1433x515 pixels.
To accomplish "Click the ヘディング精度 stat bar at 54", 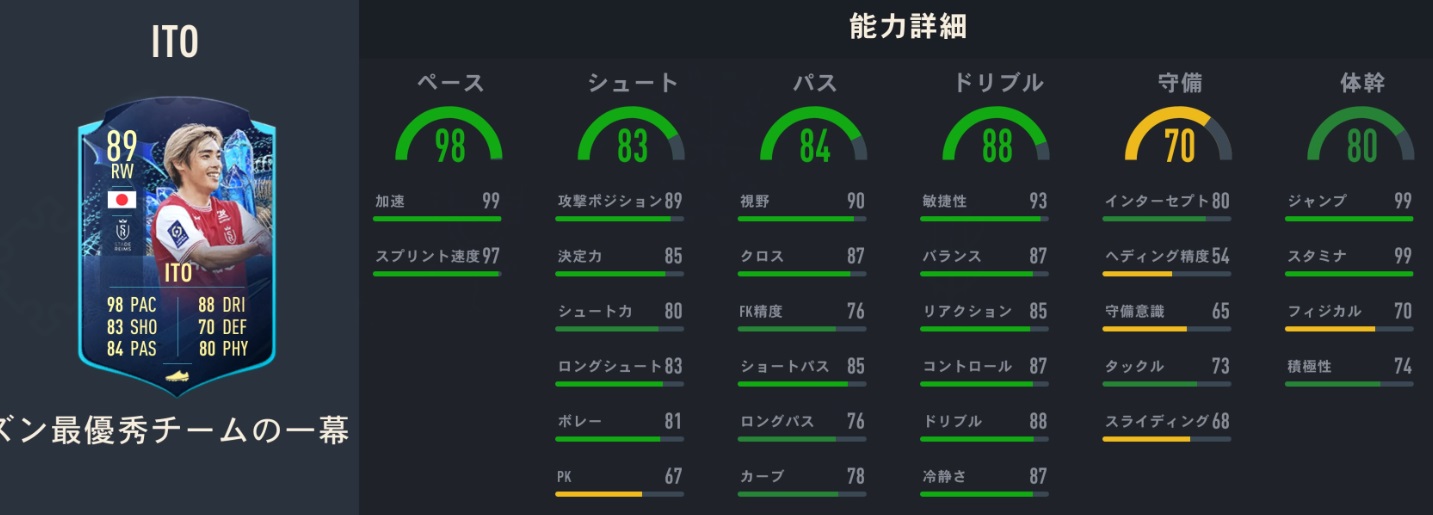I will tap(1166, 273).
